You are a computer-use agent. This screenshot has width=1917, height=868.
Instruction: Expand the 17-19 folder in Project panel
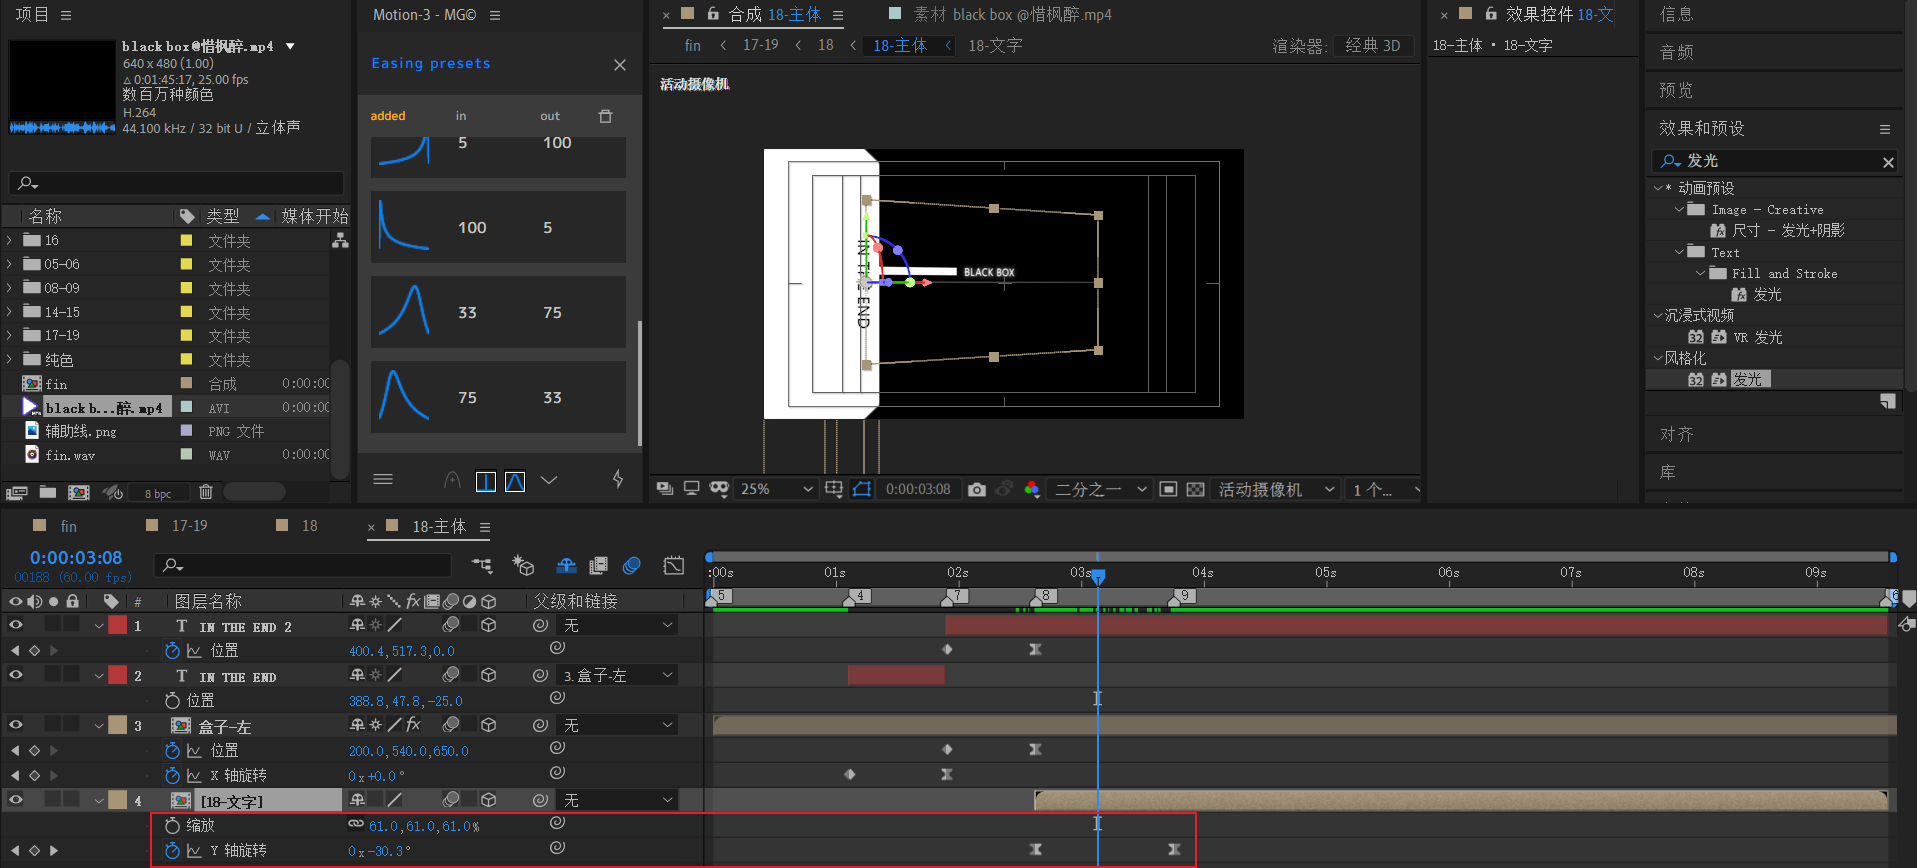tap(10, 336)
